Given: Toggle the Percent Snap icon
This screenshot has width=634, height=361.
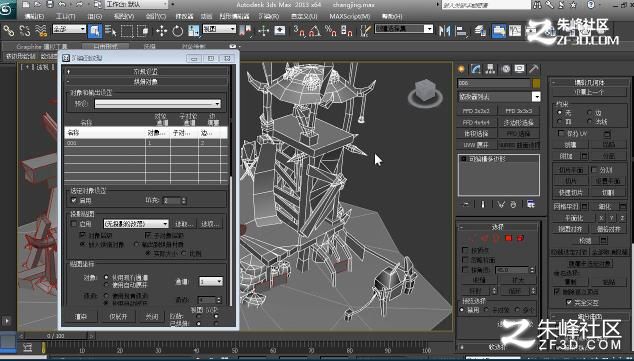Looking at the screenshot, I should [331, 31].
